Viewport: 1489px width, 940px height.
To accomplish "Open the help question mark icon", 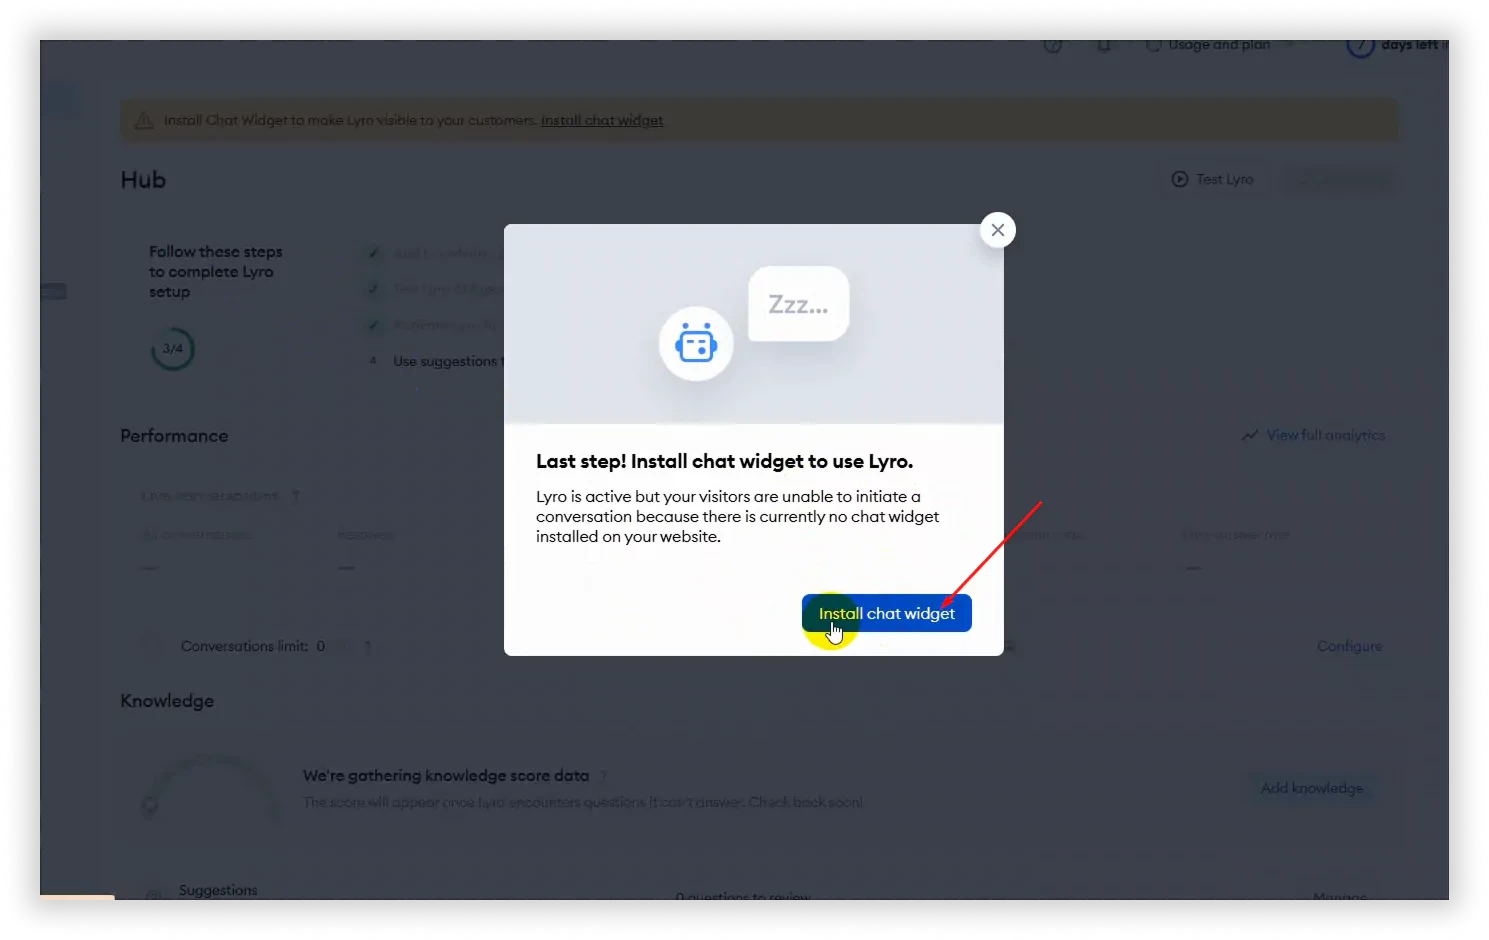I will [1053, 45].
